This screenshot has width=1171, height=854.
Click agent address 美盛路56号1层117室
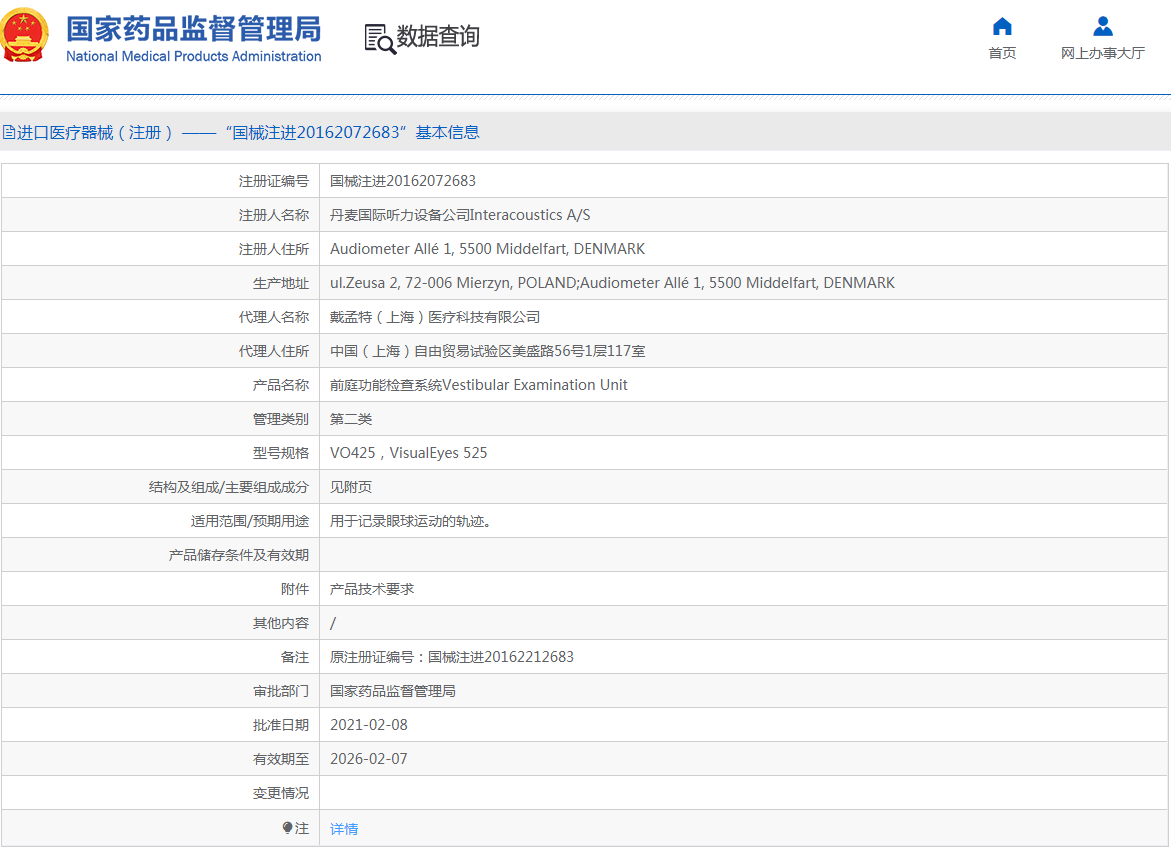pyautogui.click(x=488, y=351)
